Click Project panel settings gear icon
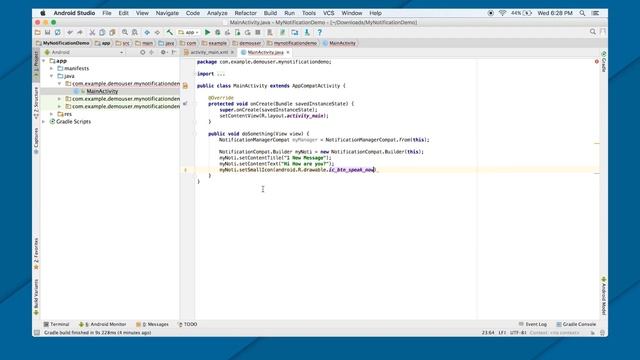Viewport: 640px width, 360px height. coord(163,52)
